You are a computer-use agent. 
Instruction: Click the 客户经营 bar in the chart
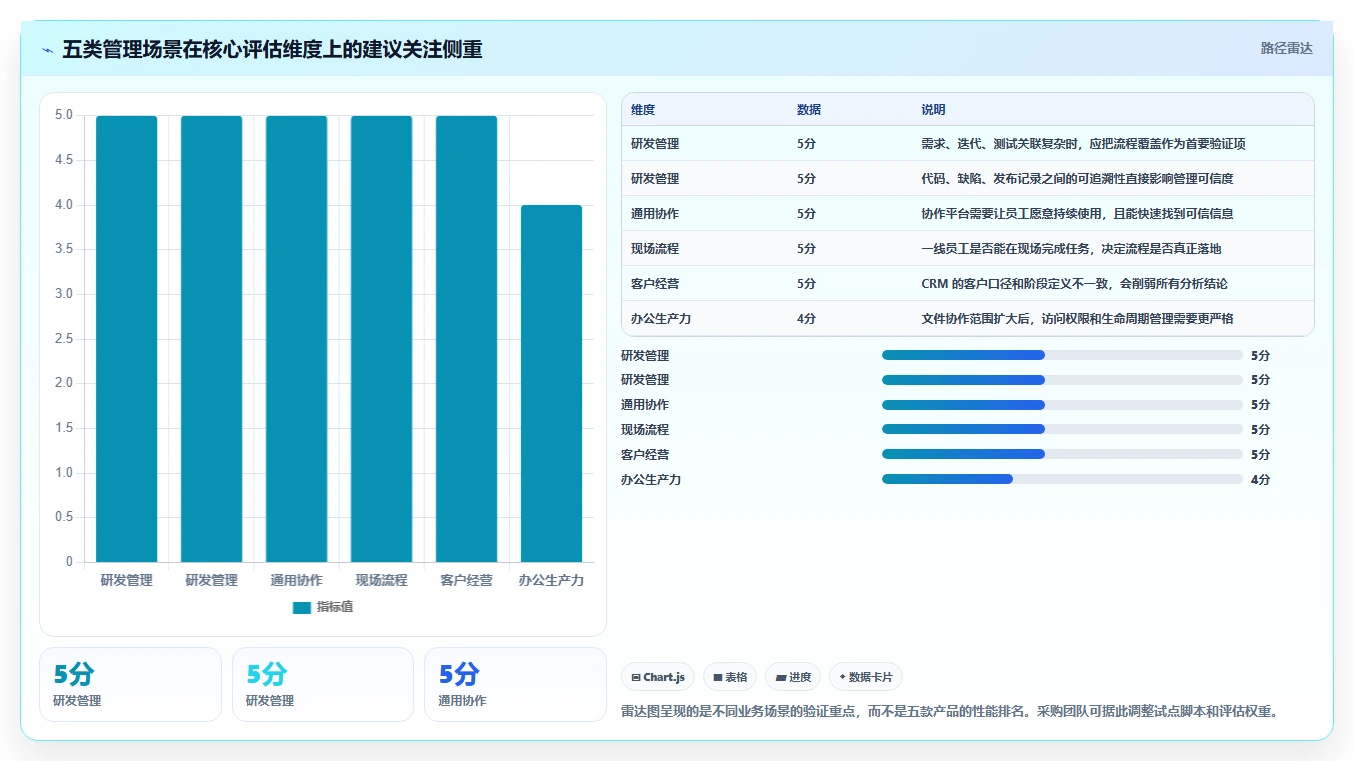pyautogui.click(x=466, y=339)
